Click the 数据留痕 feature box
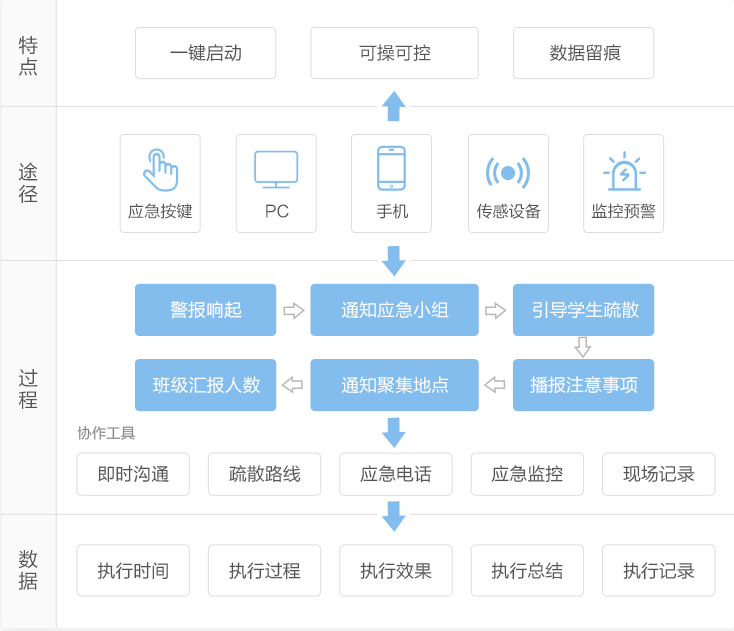 (x=584, y=53)
